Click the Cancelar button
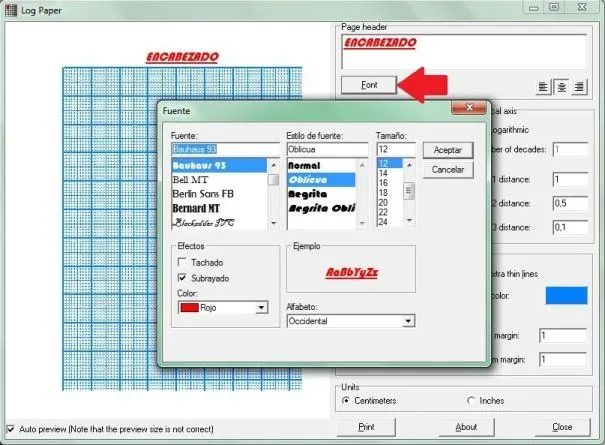This screenshot has height=445, width=605. [446, 170]
